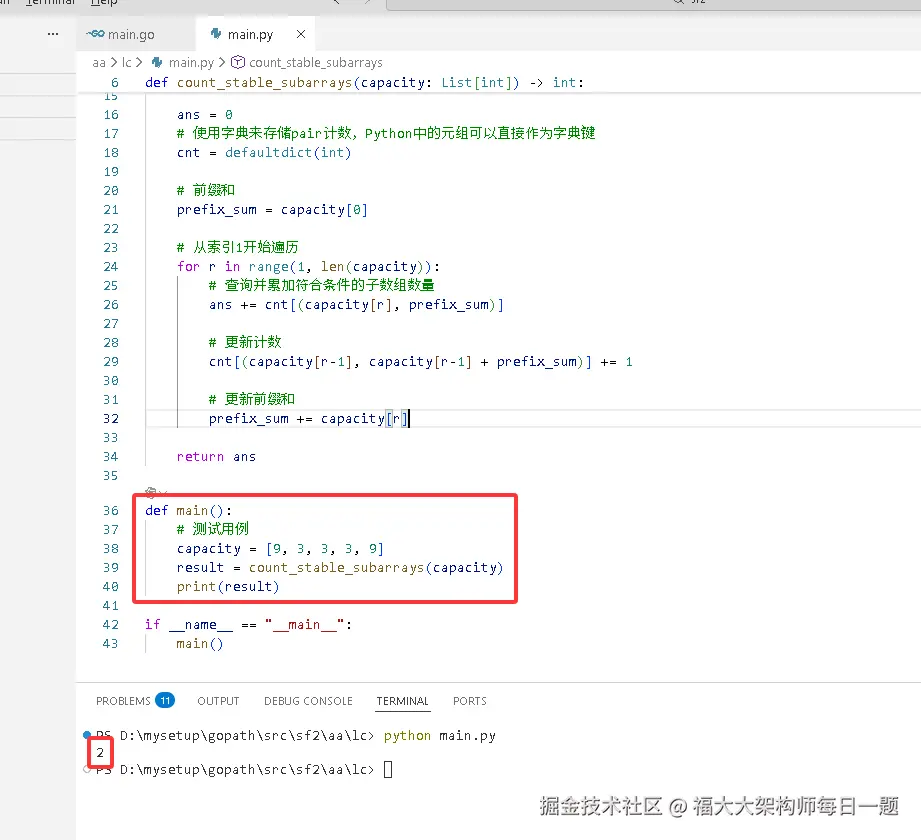Click the Python icon on main.py tab
The width and height of the screenshot is (921, 840).
216,34
